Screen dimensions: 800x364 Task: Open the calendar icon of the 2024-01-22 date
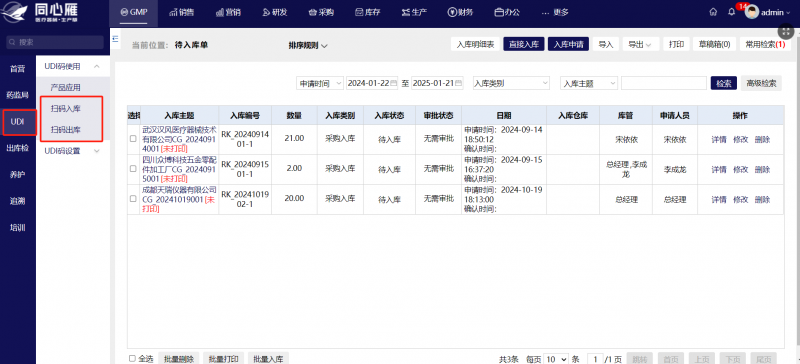point(393,84)
